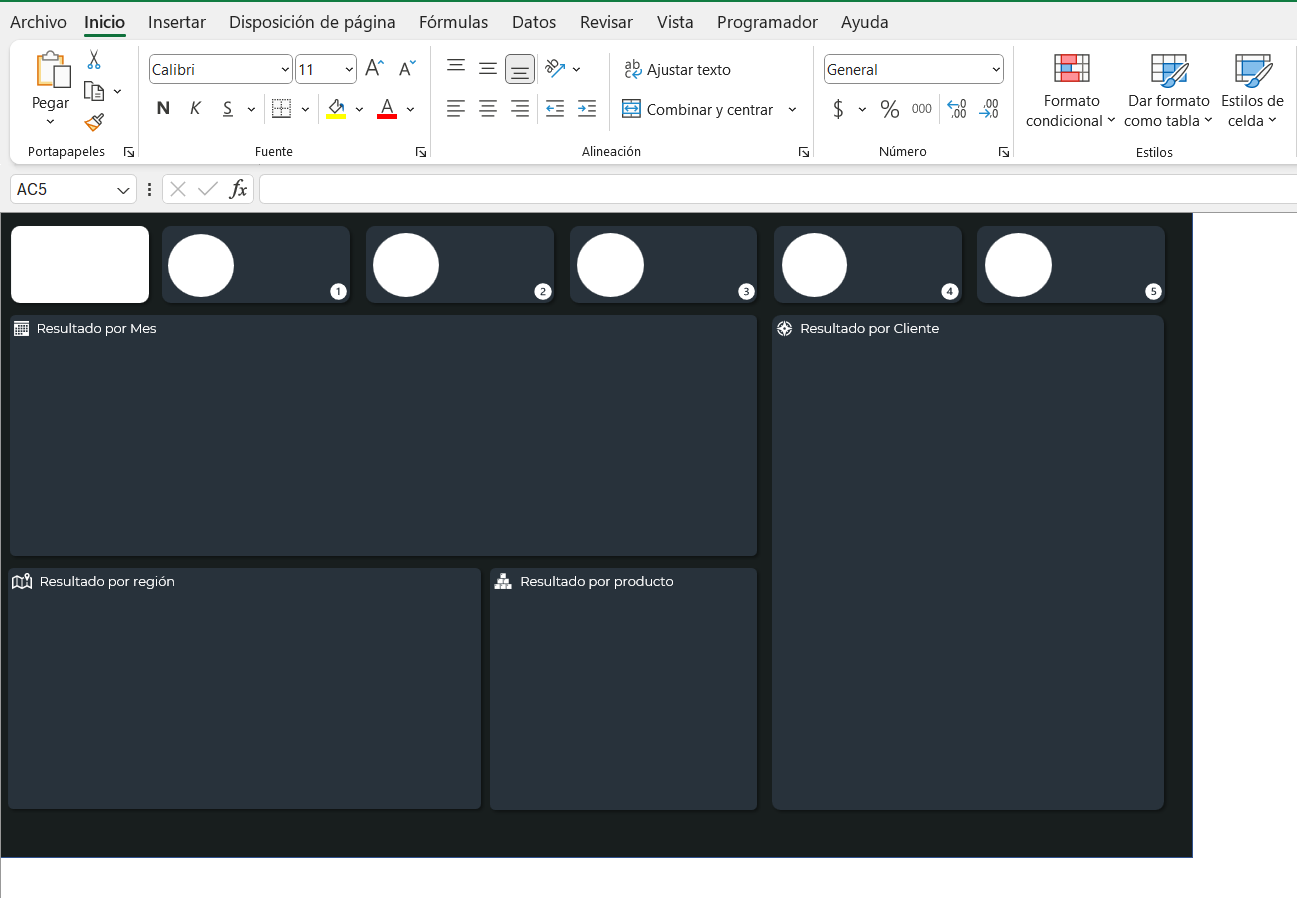
Task: Open the font size 11 dropdown
Action: click(x=325, y=68)
